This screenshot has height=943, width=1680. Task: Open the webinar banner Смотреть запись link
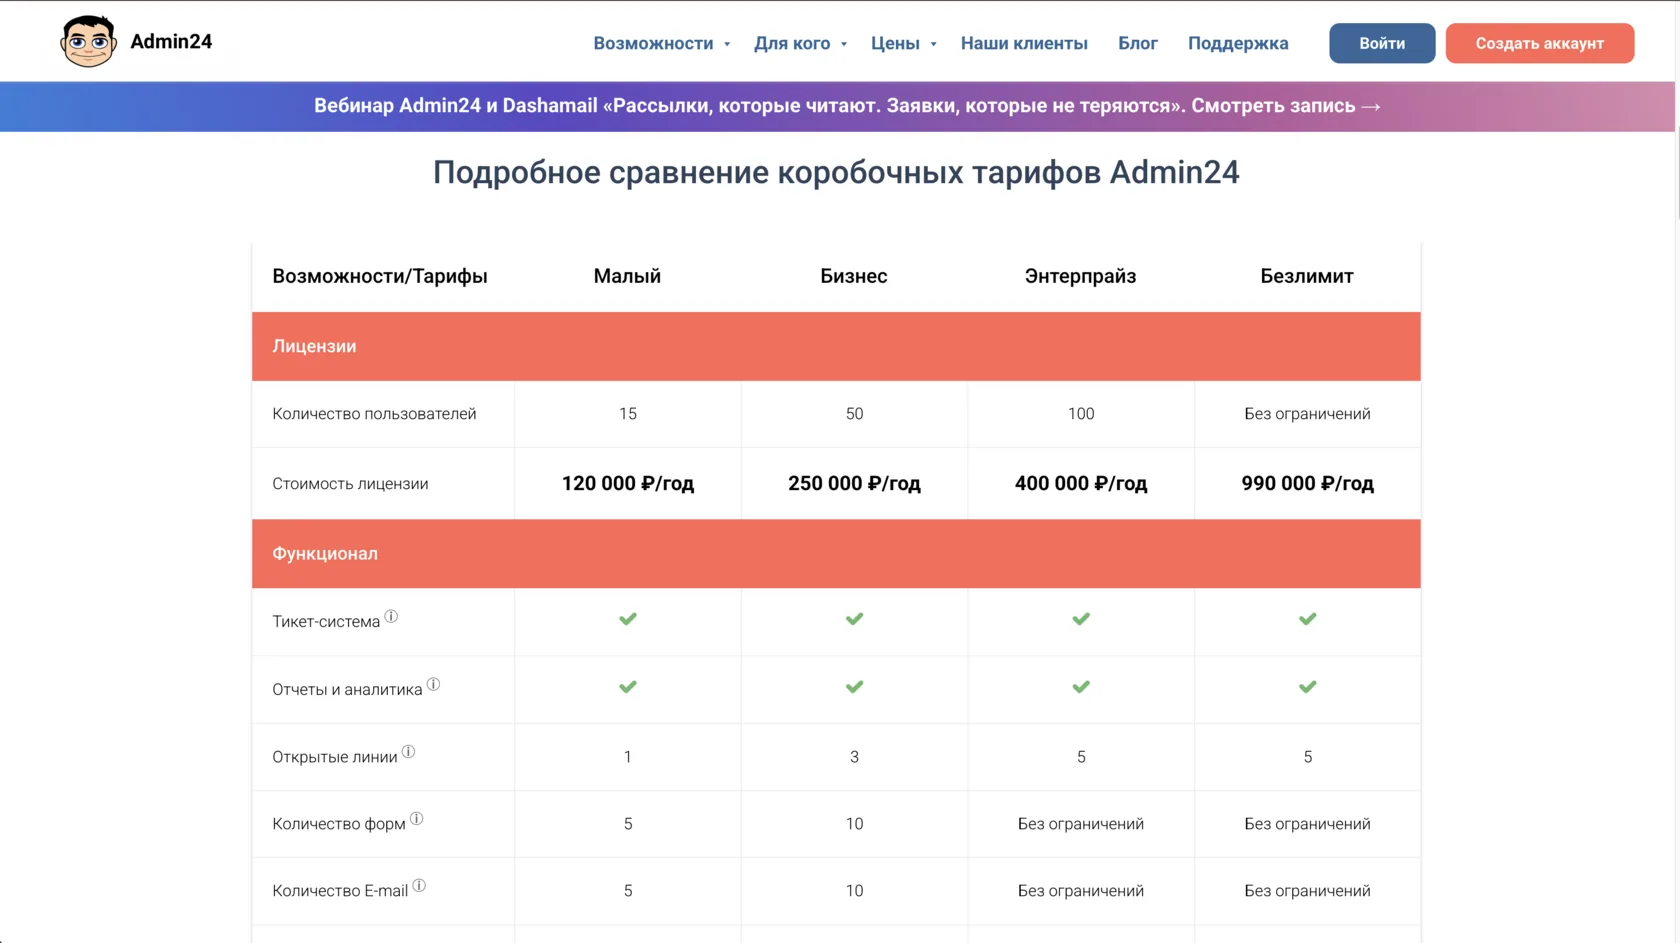pos(1286,106)
